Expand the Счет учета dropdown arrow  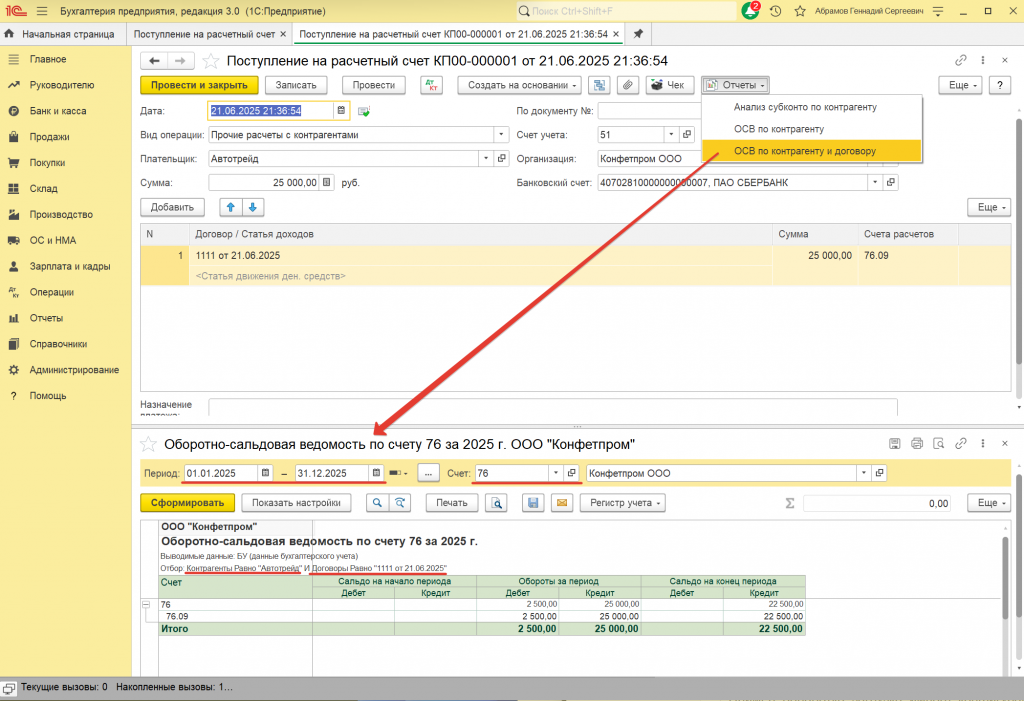point(671,135)
